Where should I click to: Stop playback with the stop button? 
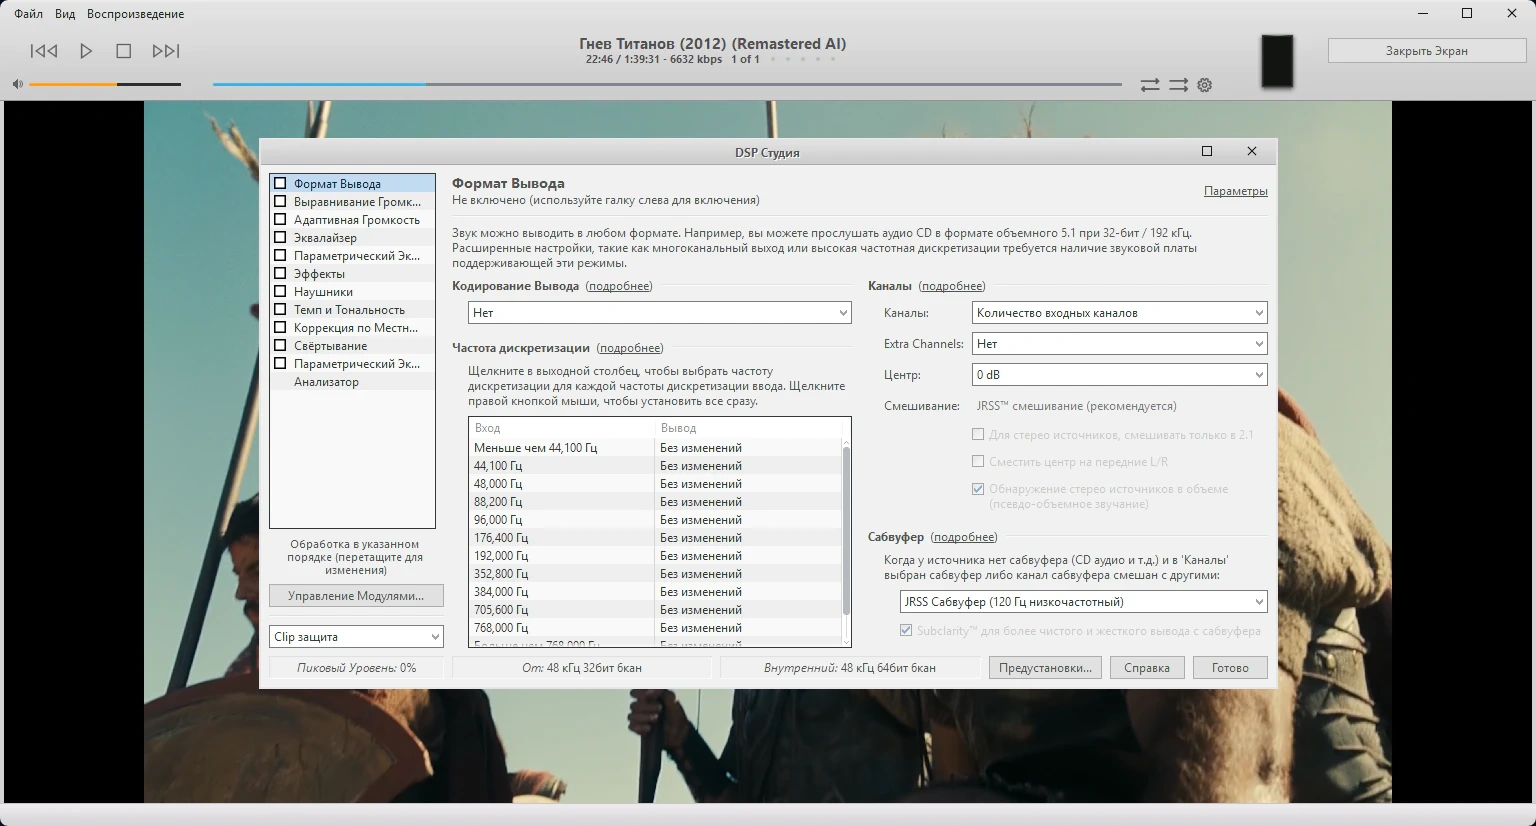(x=124, y=51)
